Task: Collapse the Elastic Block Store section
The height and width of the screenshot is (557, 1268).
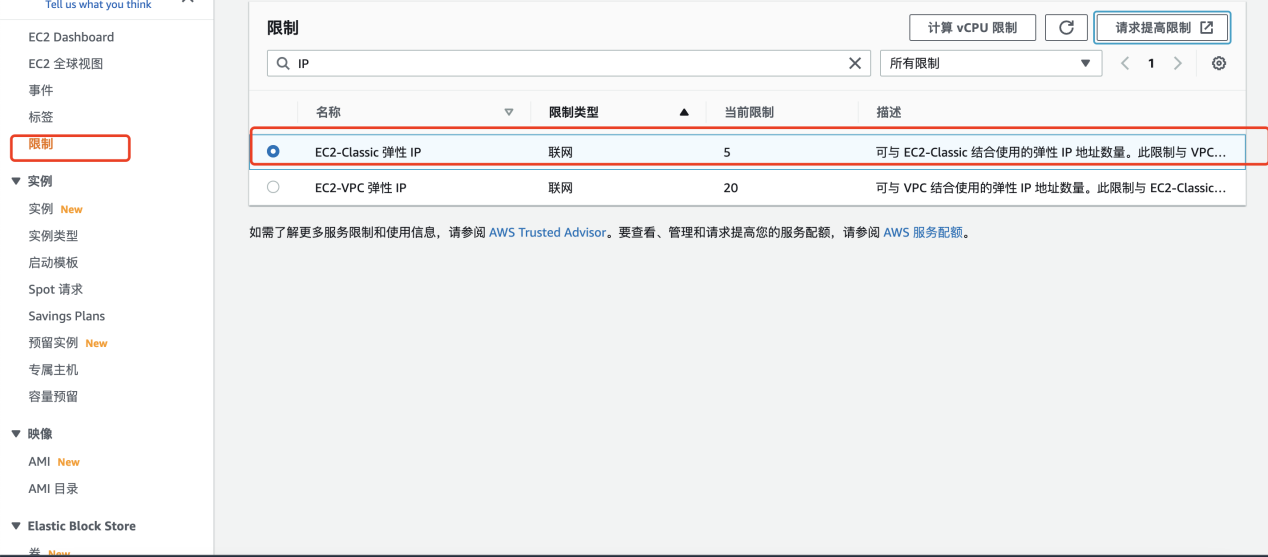Action: point(15,526)
